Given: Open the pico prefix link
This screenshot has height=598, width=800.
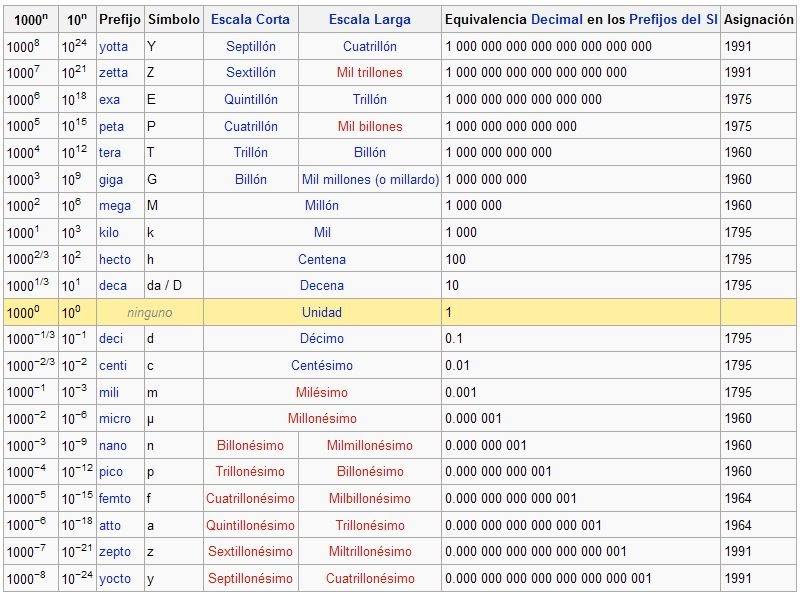Looking at the screenshot, I should (x=111, y=472).
